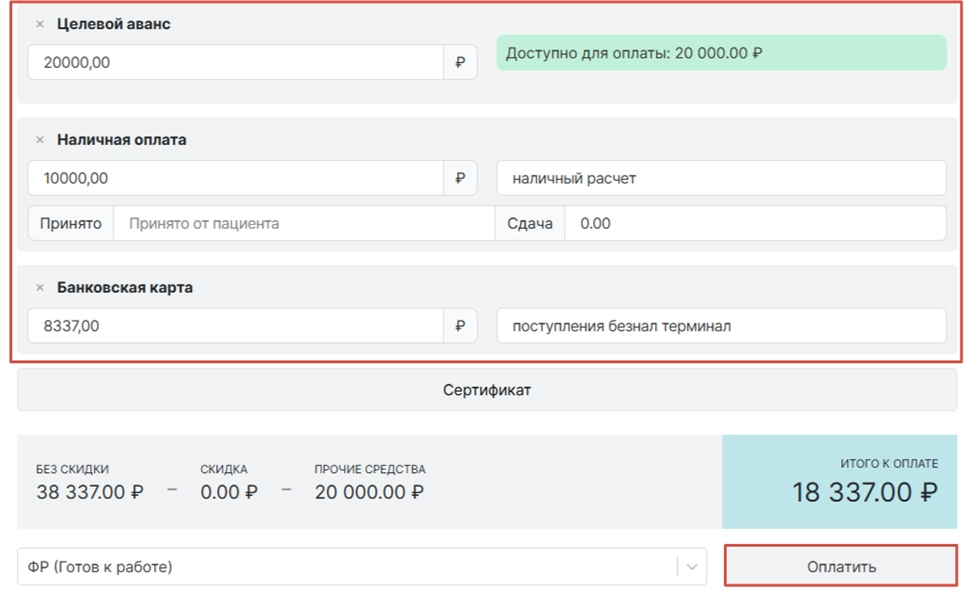This screenshot has width=973, height=591.
Task: Focus the Наличная оплата amount field
Action: click(x=235, y=178)
